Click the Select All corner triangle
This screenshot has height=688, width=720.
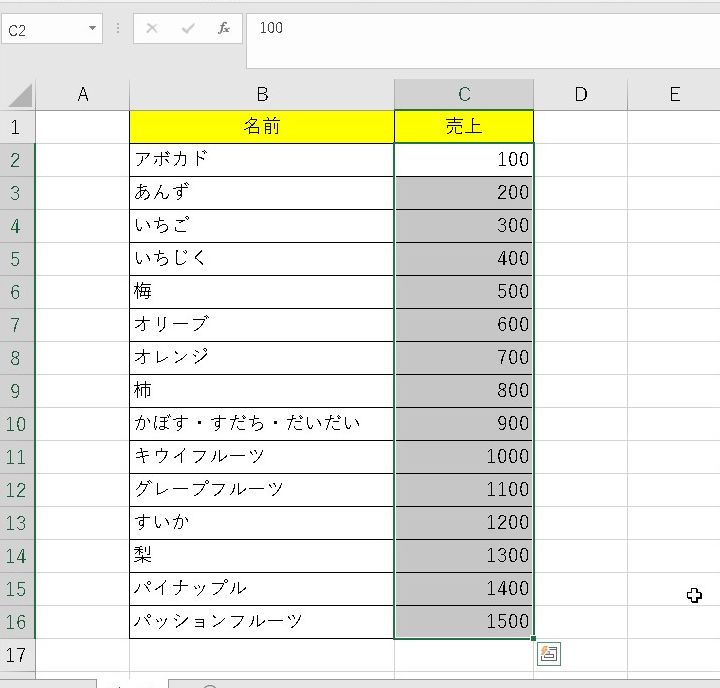[19, 95]
